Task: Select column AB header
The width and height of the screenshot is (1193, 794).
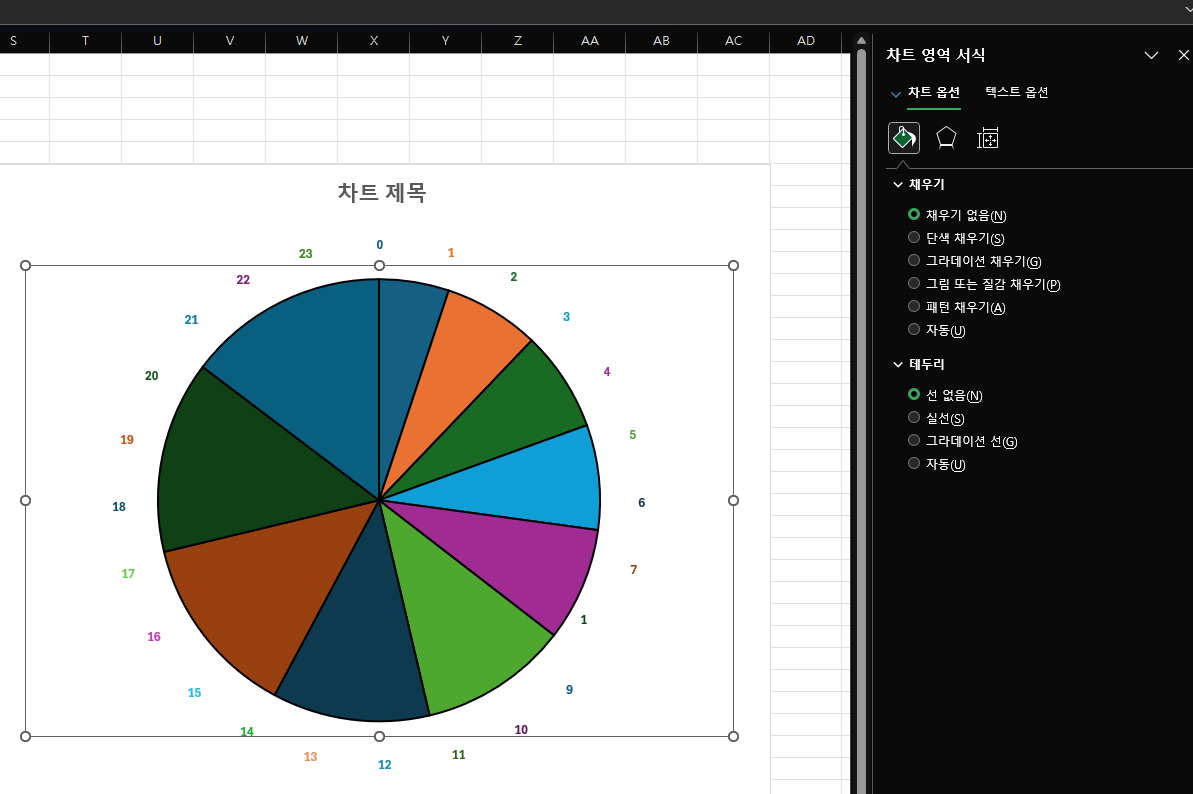Action: point(662,41)
